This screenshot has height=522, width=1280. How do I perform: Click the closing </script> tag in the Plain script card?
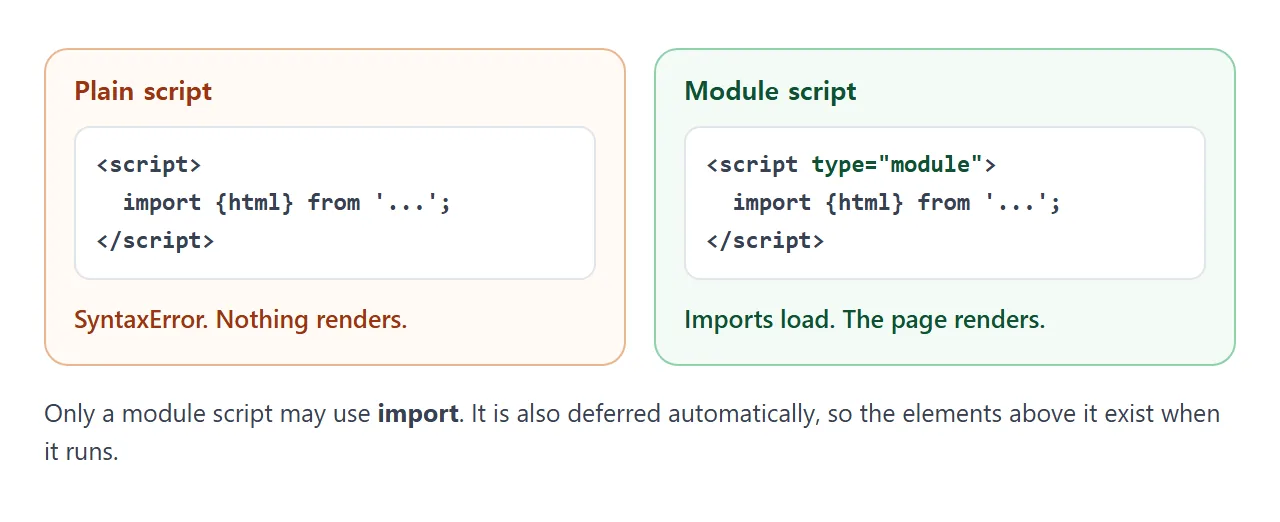tap(155, 240)
